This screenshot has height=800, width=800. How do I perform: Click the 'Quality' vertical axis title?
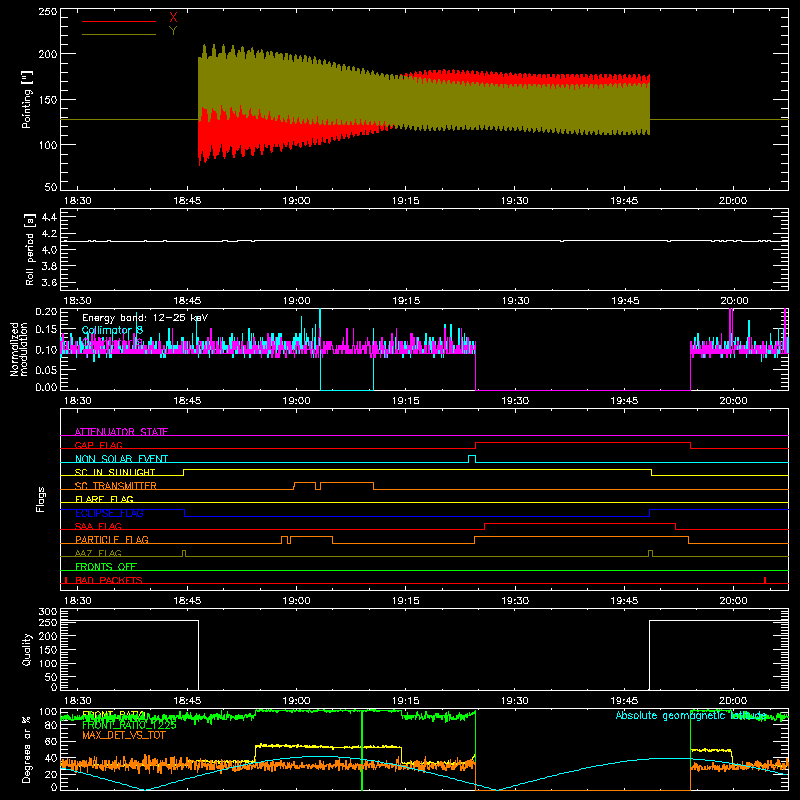click(27, 649)
